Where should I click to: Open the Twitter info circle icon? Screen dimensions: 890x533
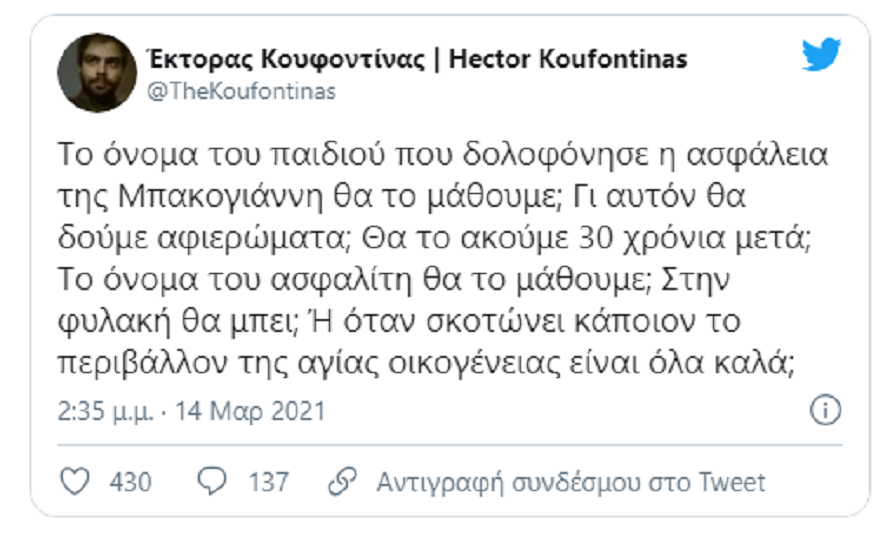(x=825, y=410)
